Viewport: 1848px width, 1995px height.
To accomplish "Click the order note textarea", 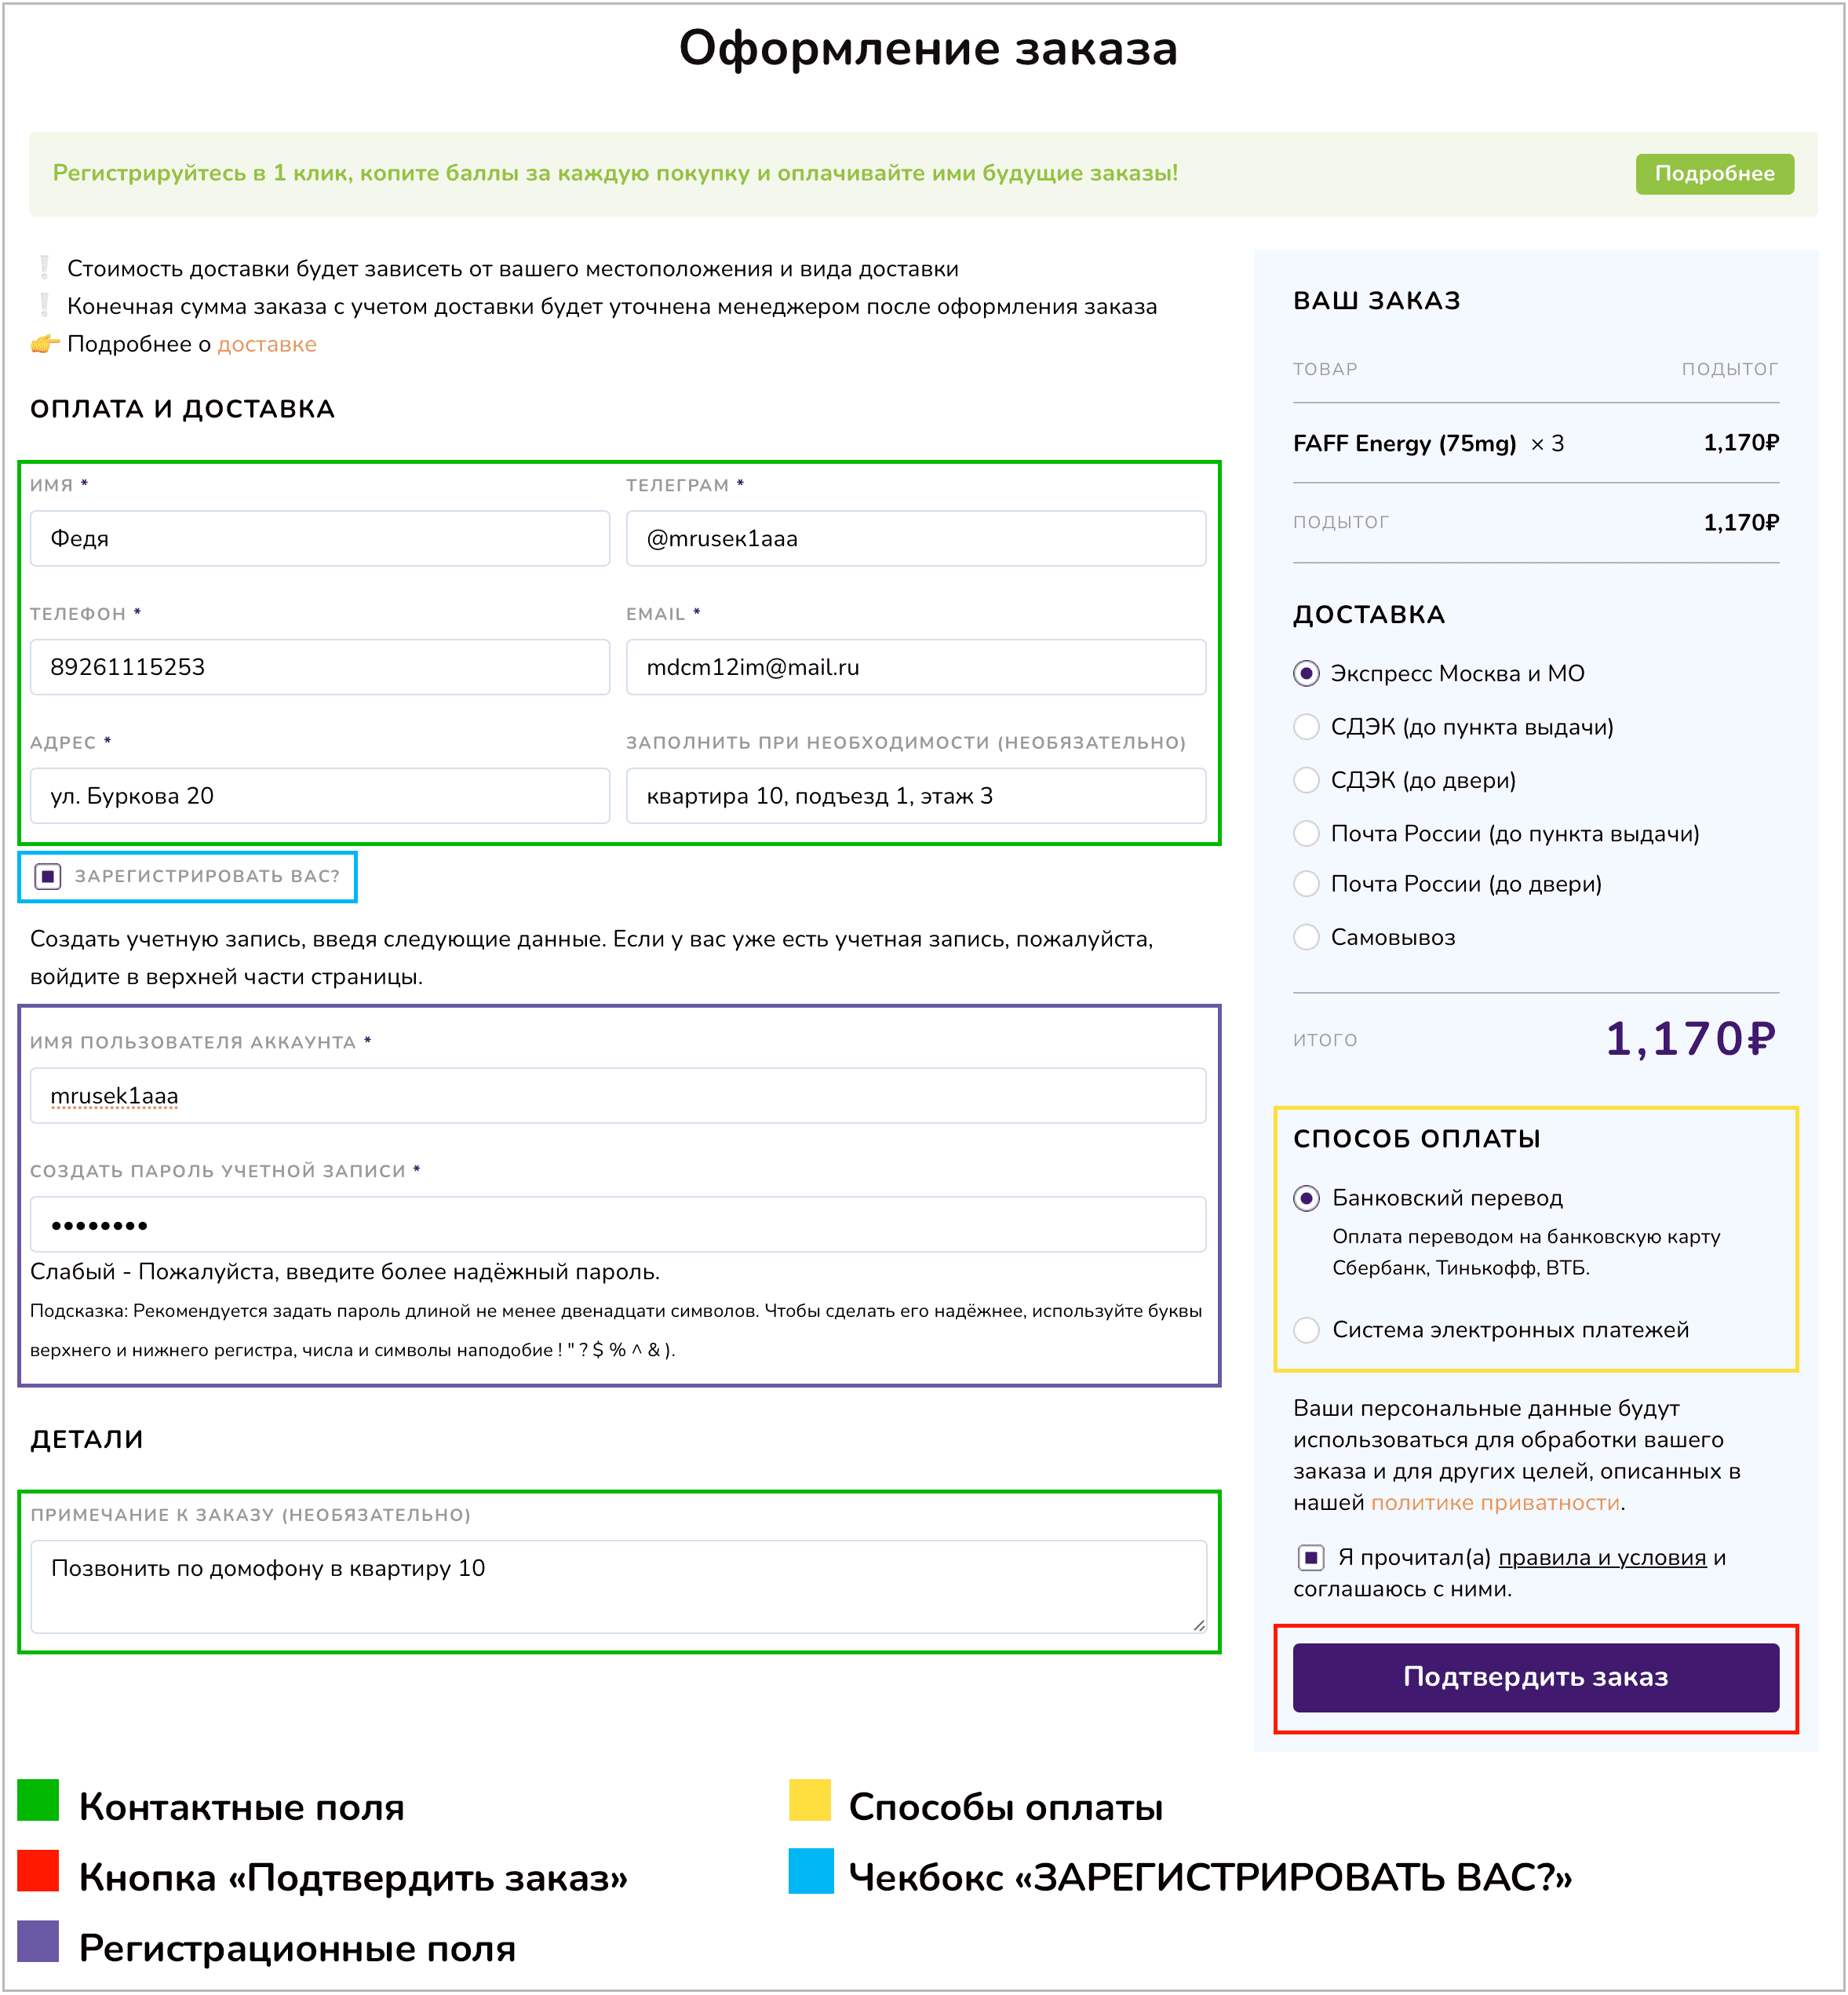I will coord(617,1586).
